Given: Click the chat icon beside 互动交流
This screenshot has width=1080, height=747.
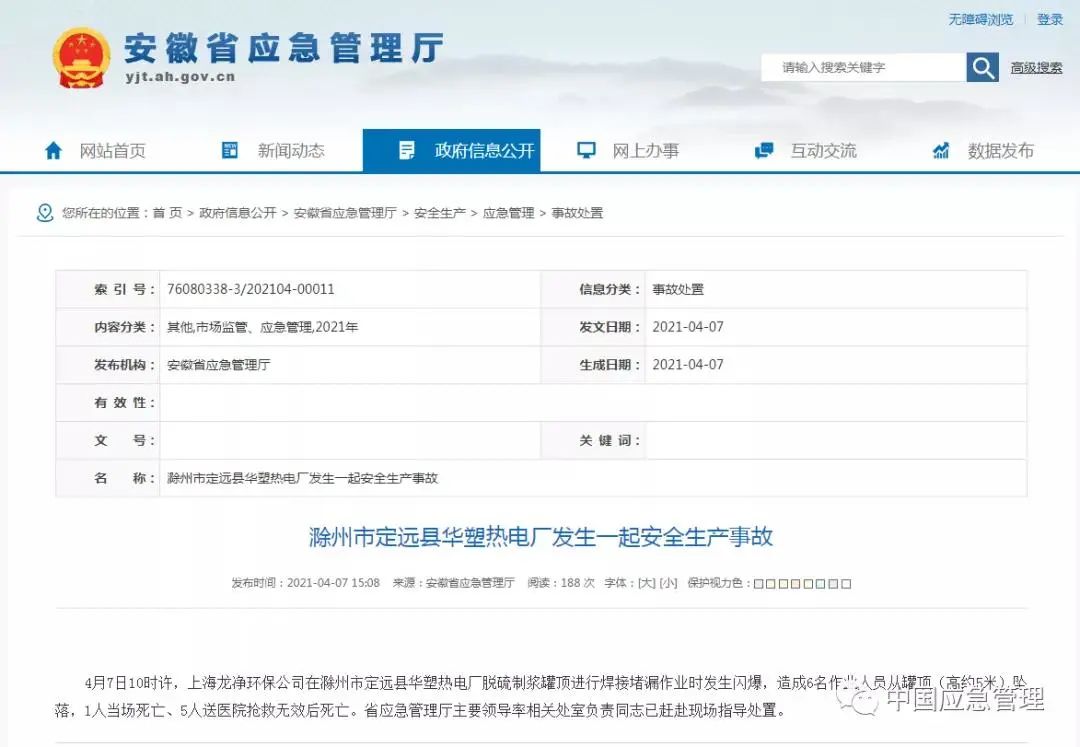Looking at the screenshot, I should [x=764, y=150].
